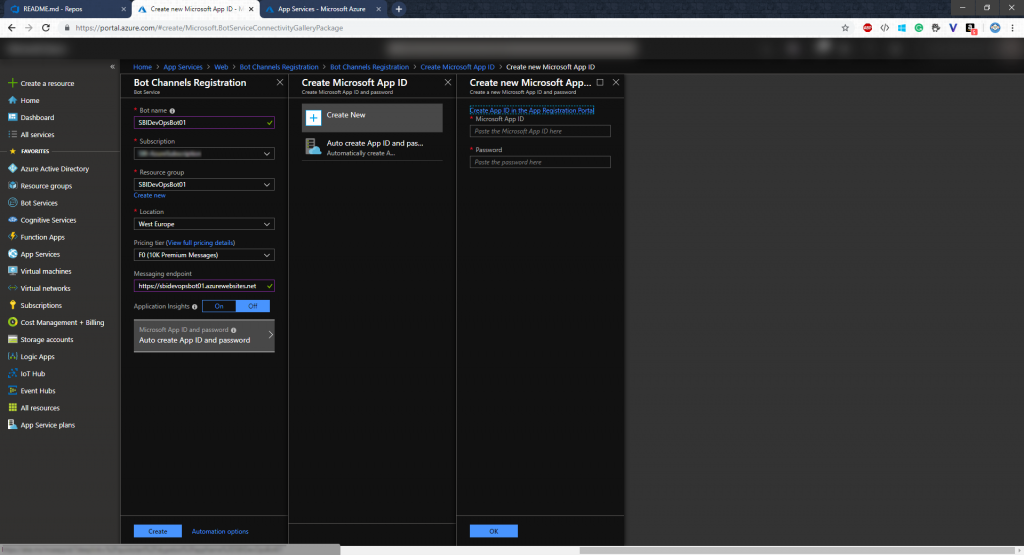Open Virtual machines icon
The image size is (1024, 555).
click(12, 270)
